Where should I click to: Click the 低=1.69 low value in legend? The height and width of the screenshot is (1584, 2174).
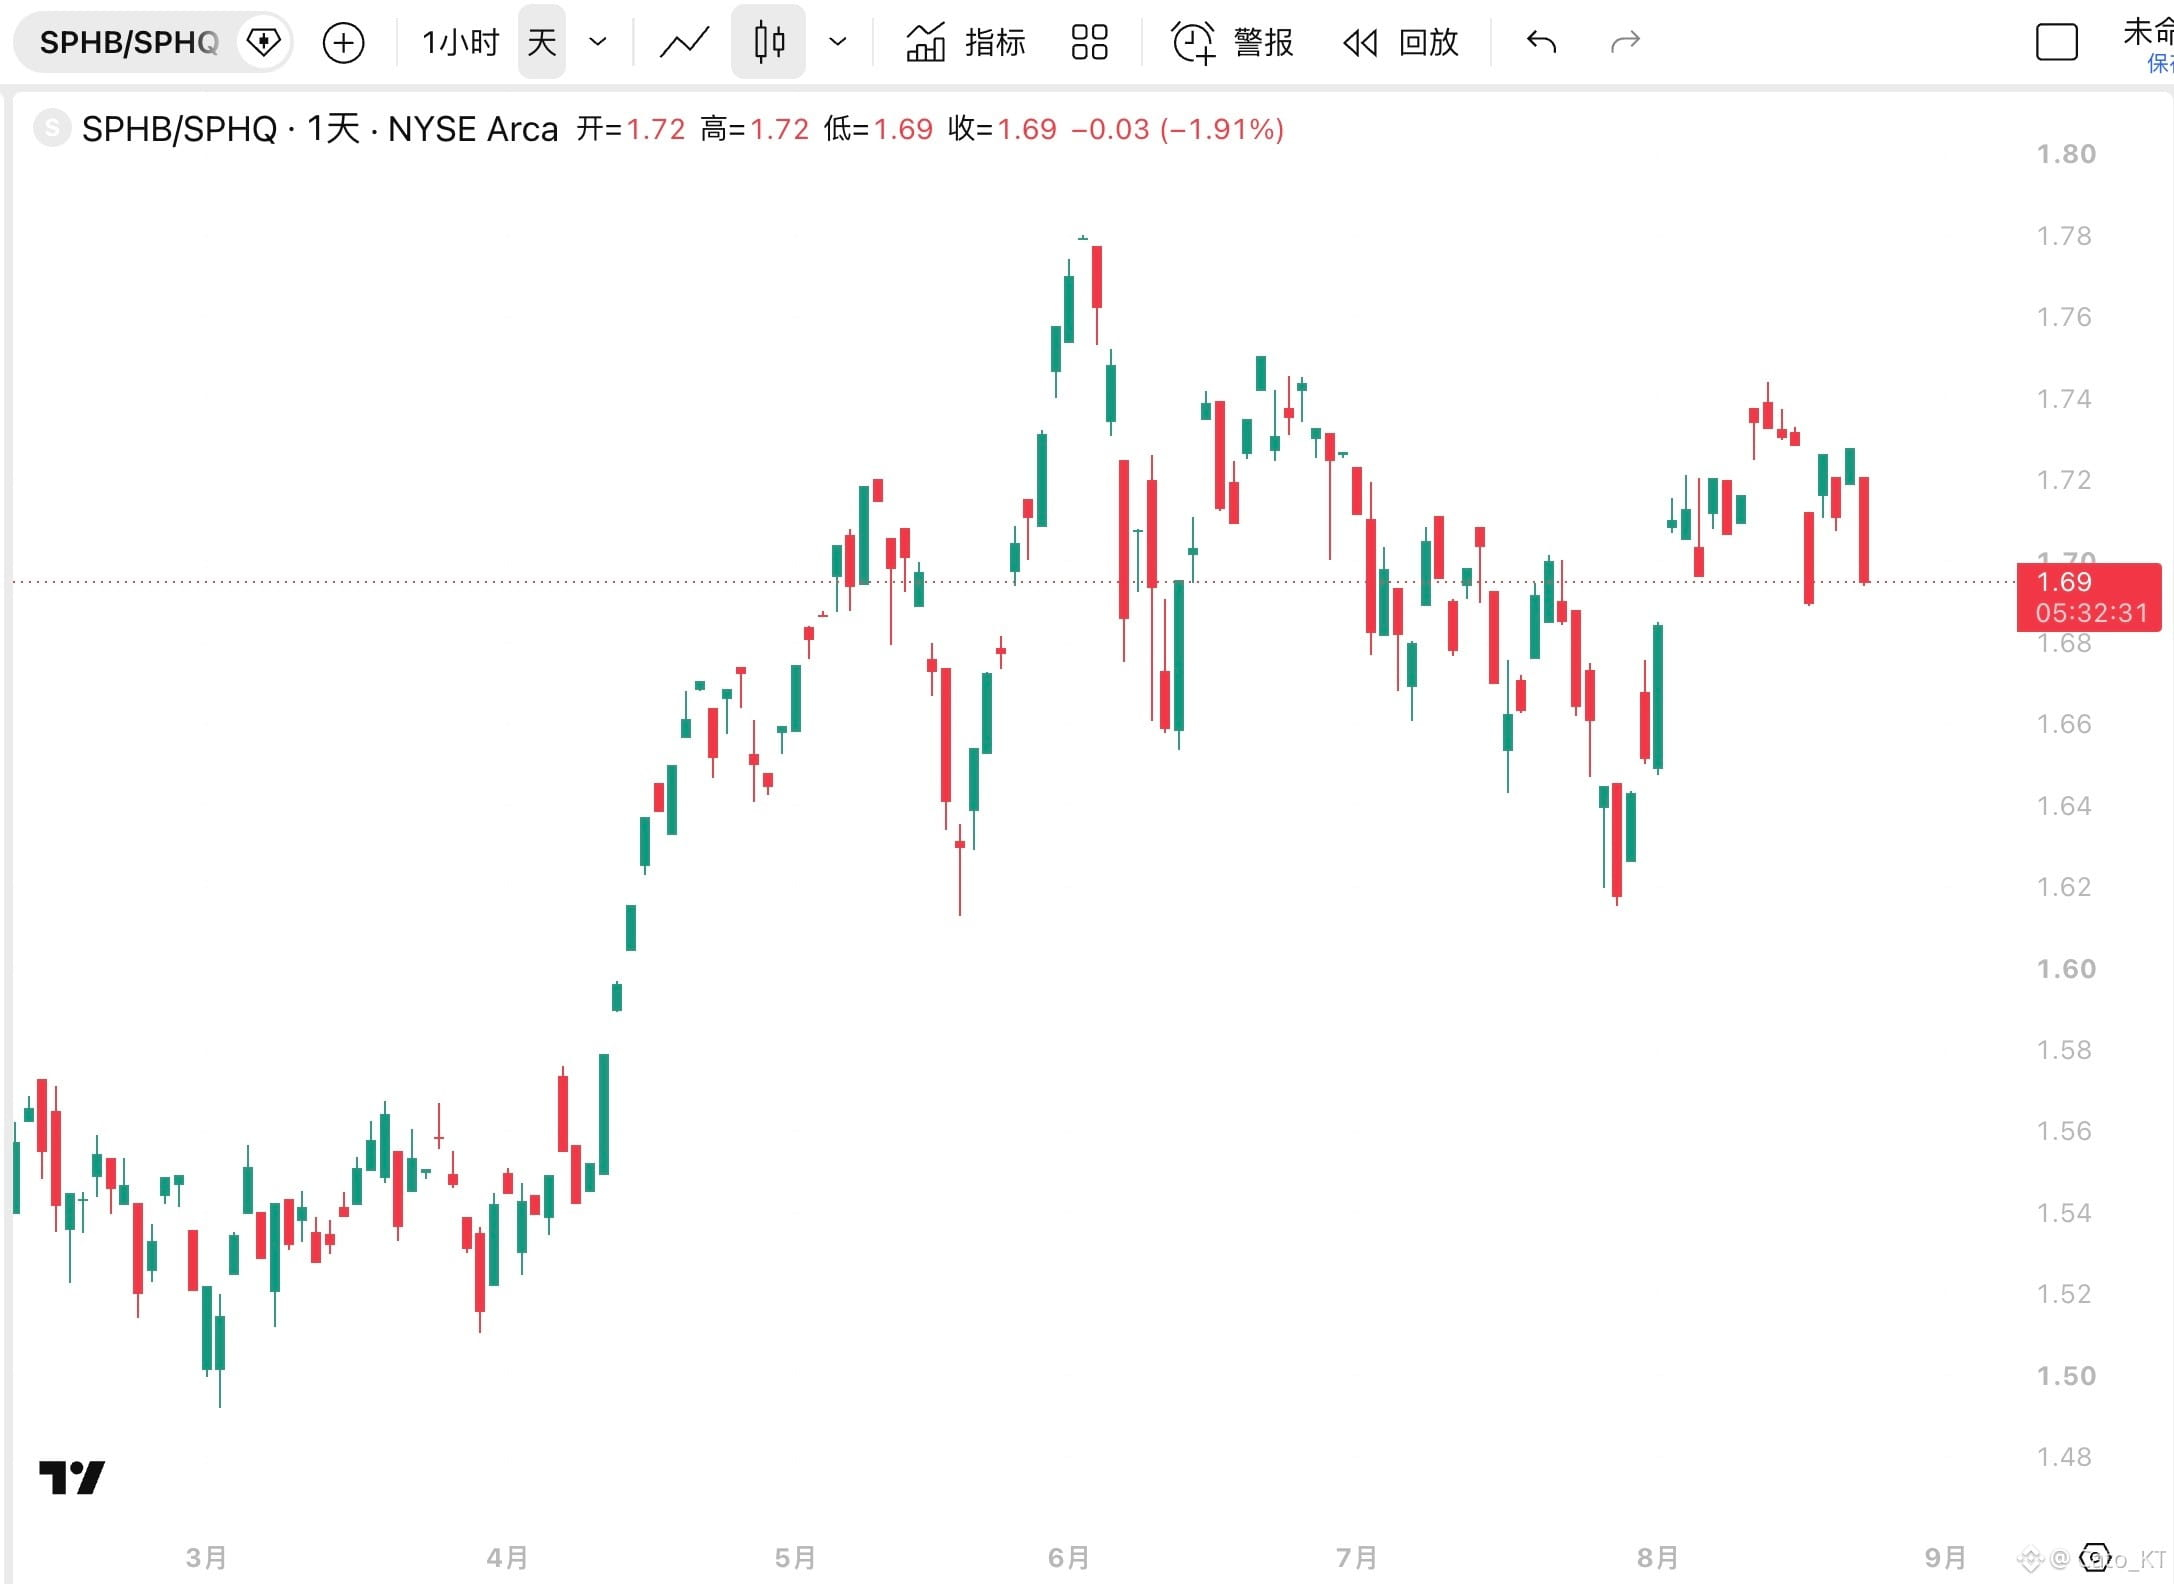878,129
